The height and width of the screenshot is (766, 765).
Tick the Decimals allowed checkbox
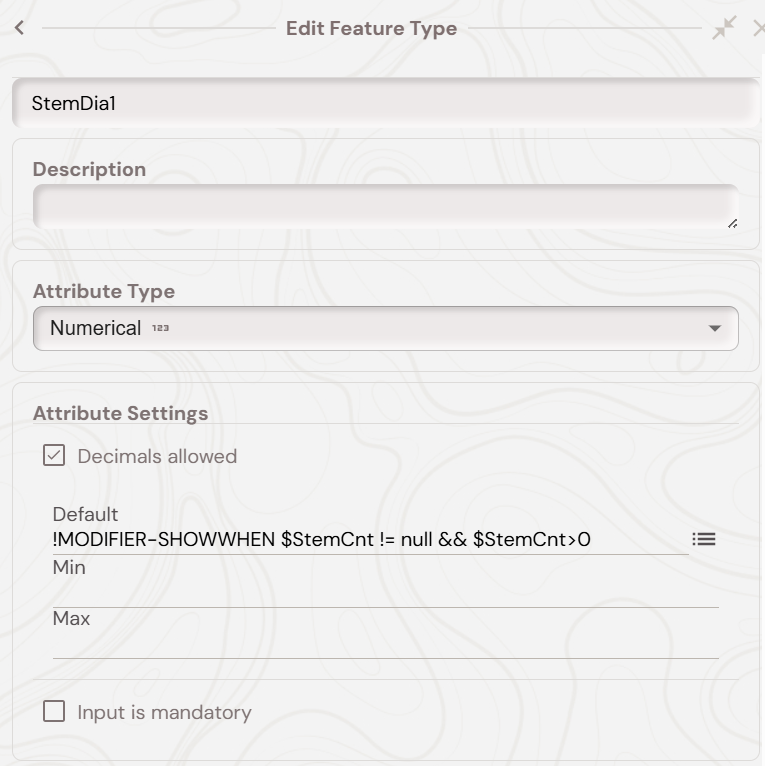(x=54, y=456)
